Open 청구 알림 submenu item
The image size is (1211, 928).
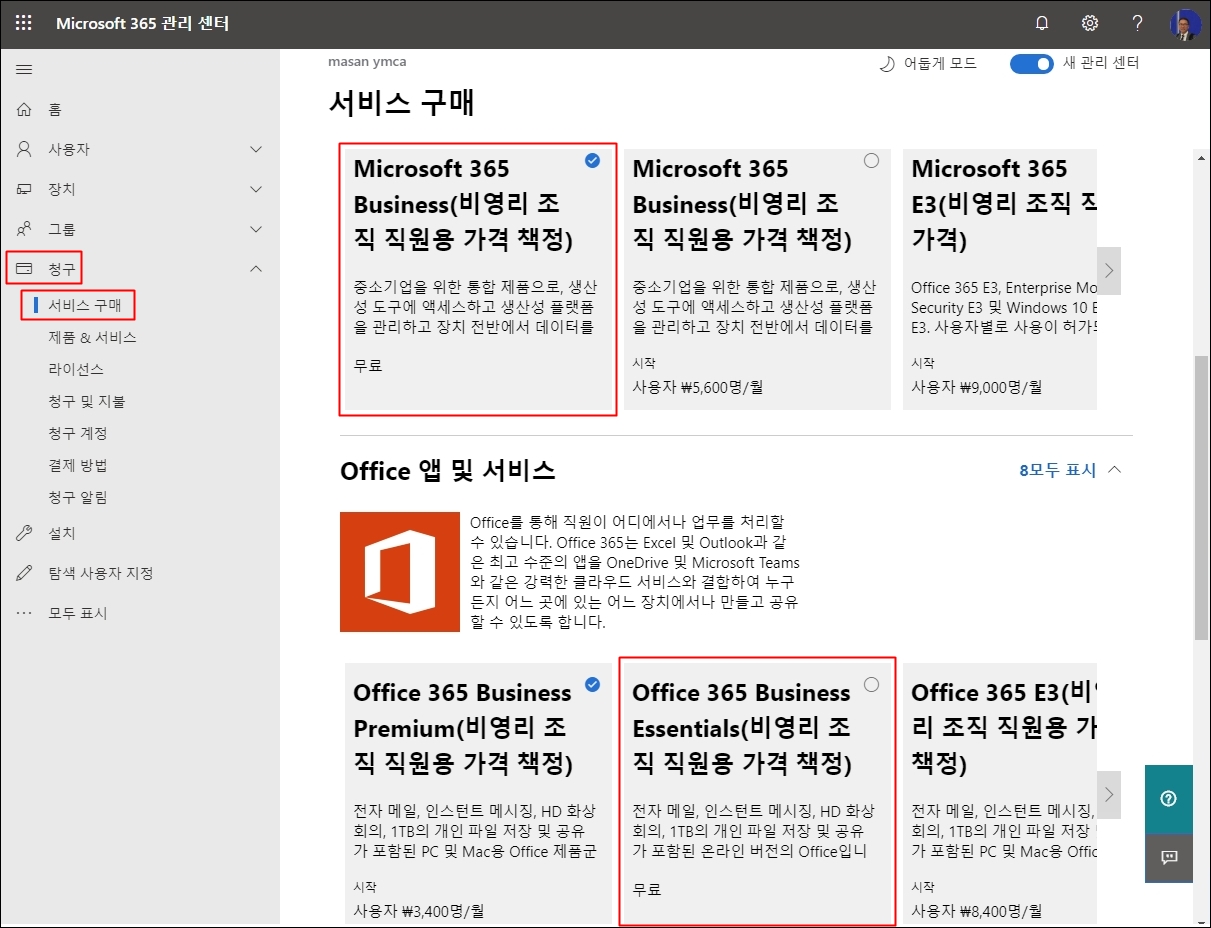pyautogui.click(x=78, y=497)
